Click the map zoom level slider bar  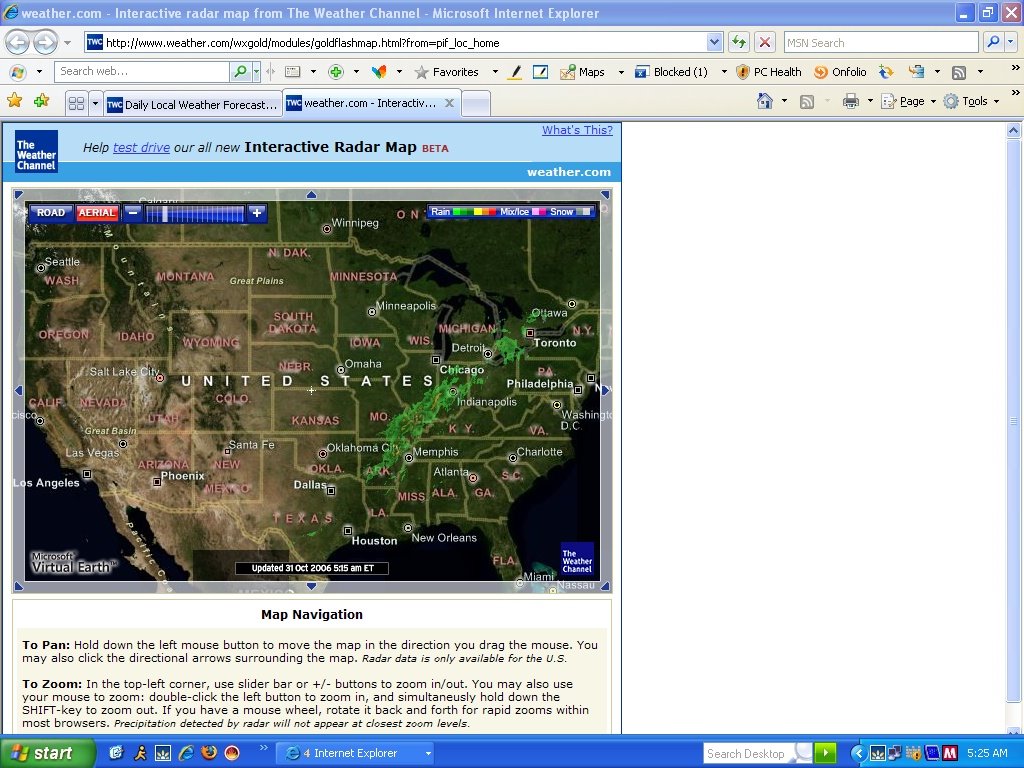click(195, 213)
